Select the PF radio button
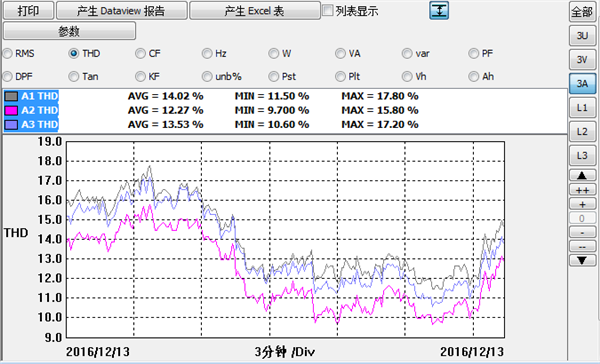The image size is (600, 364). point(474,54)
